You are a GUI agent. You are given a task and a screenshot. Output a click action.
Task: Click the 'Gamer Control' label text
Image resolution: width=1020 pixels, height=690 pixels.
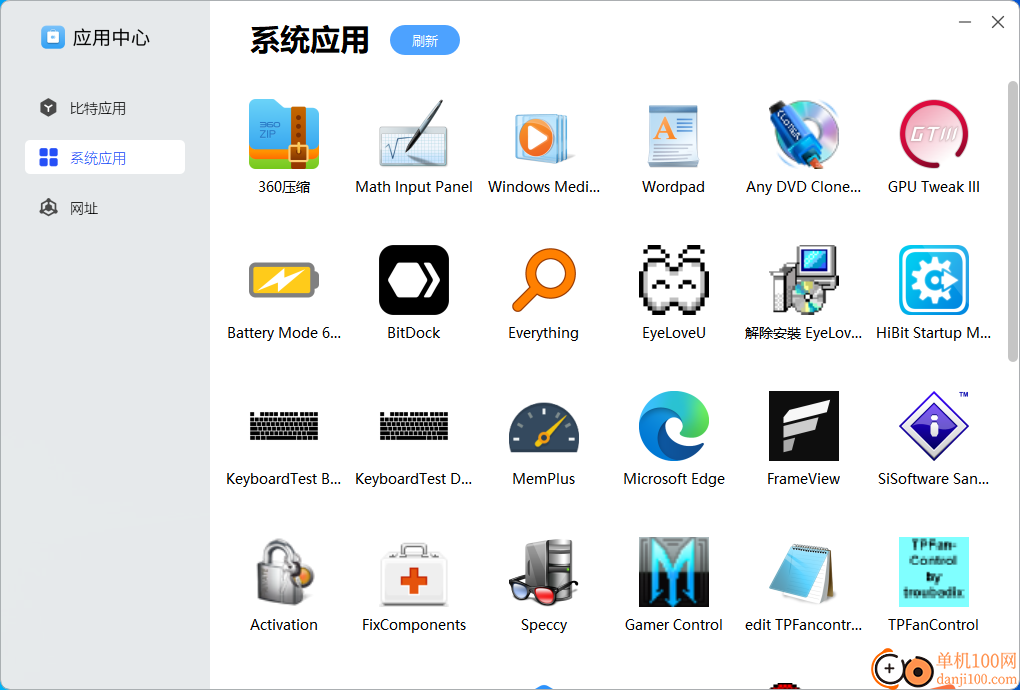point(673,625)
